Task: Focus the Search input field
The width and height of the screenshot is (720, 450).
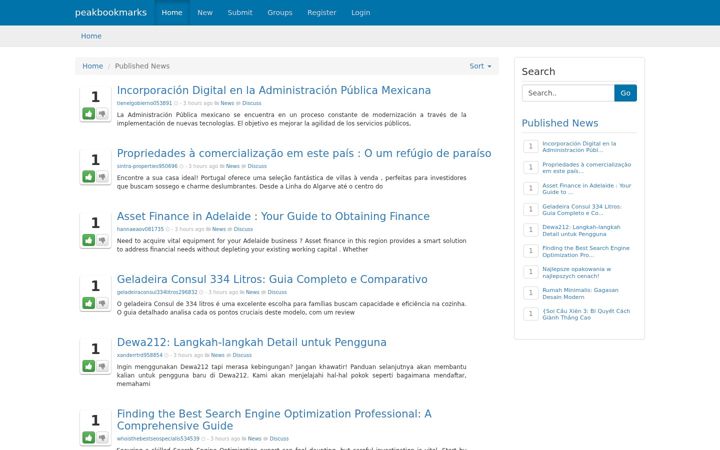Action: 568,93
